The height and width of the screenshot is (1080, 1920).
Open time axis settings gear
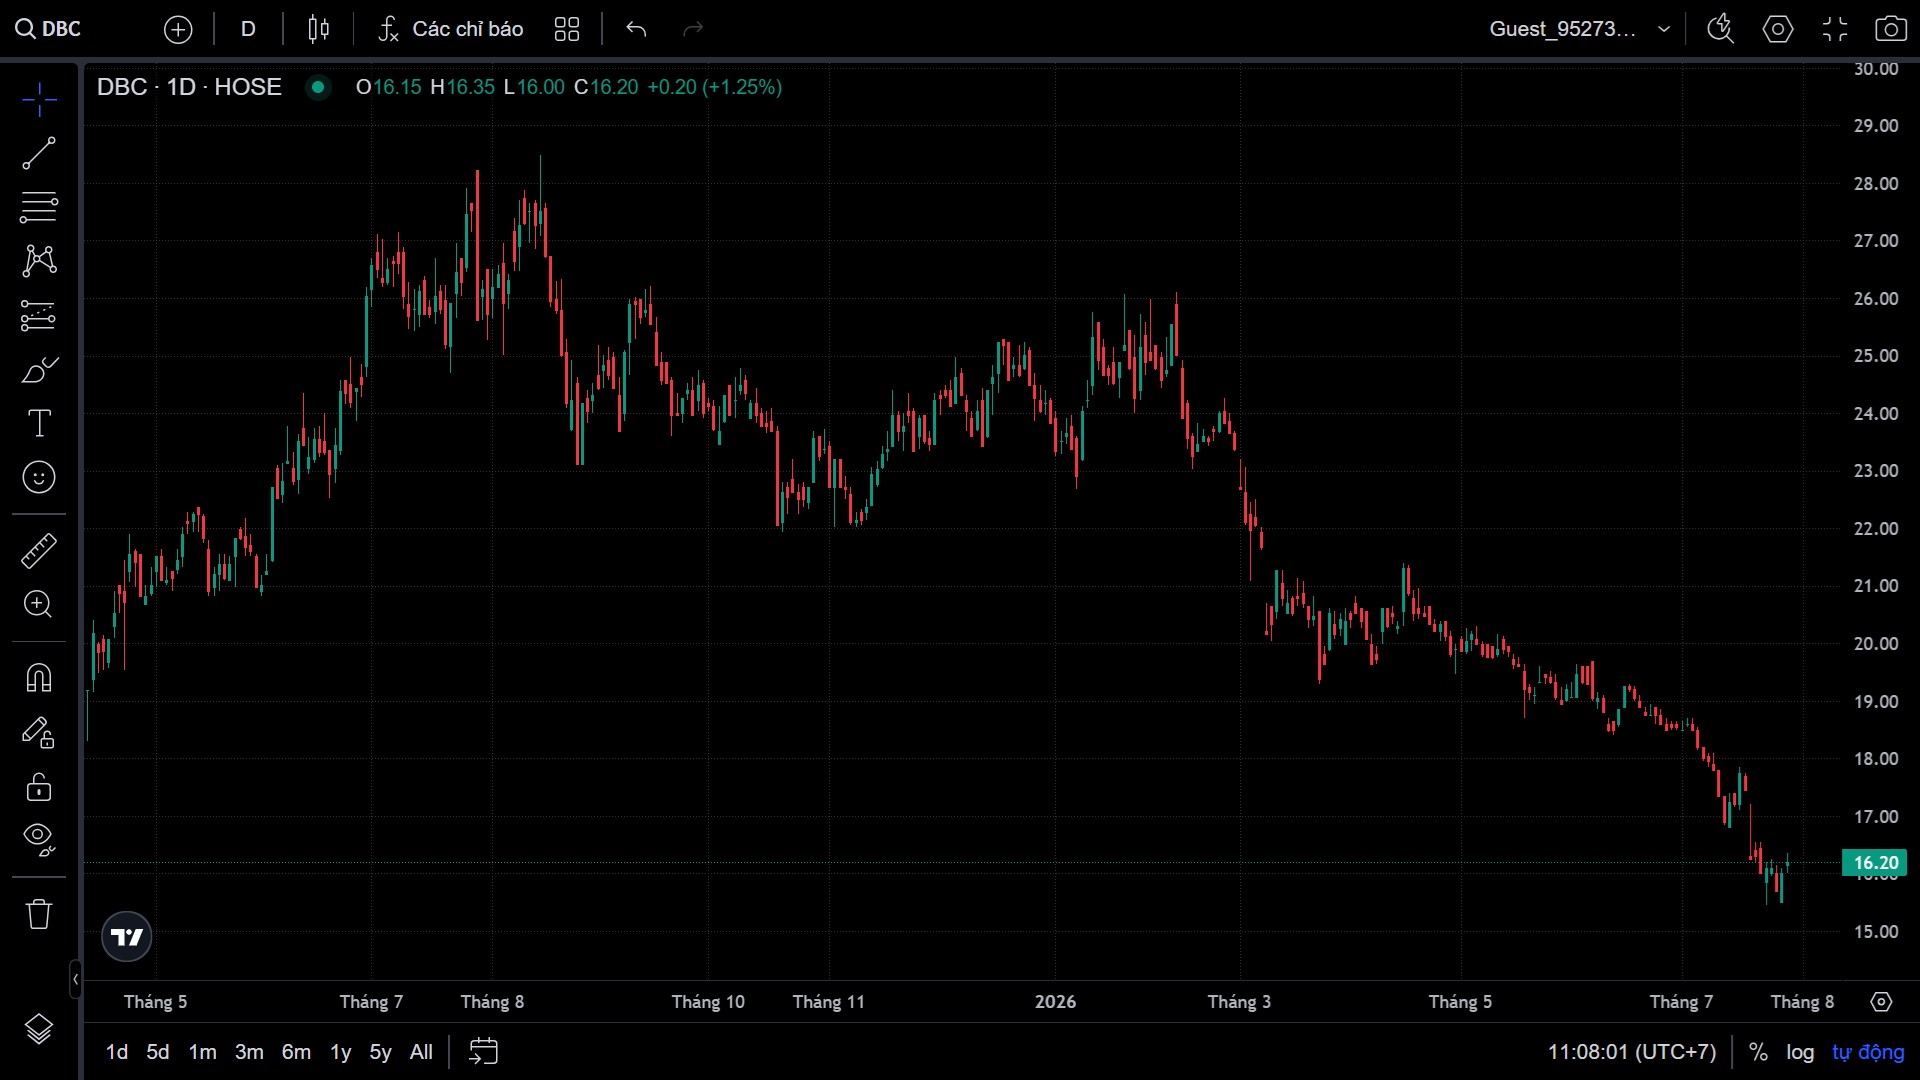1881,1002
